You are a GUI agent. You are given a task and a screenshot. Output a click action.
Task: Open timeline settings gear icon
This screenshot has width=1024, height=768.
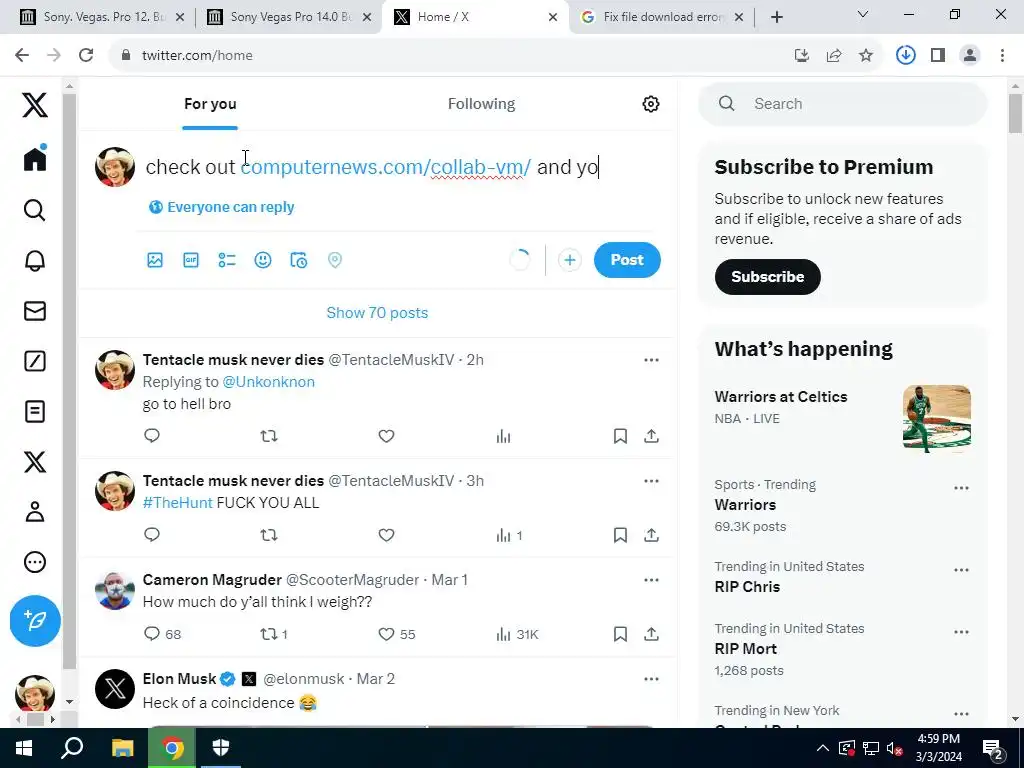tap(650, 104)
